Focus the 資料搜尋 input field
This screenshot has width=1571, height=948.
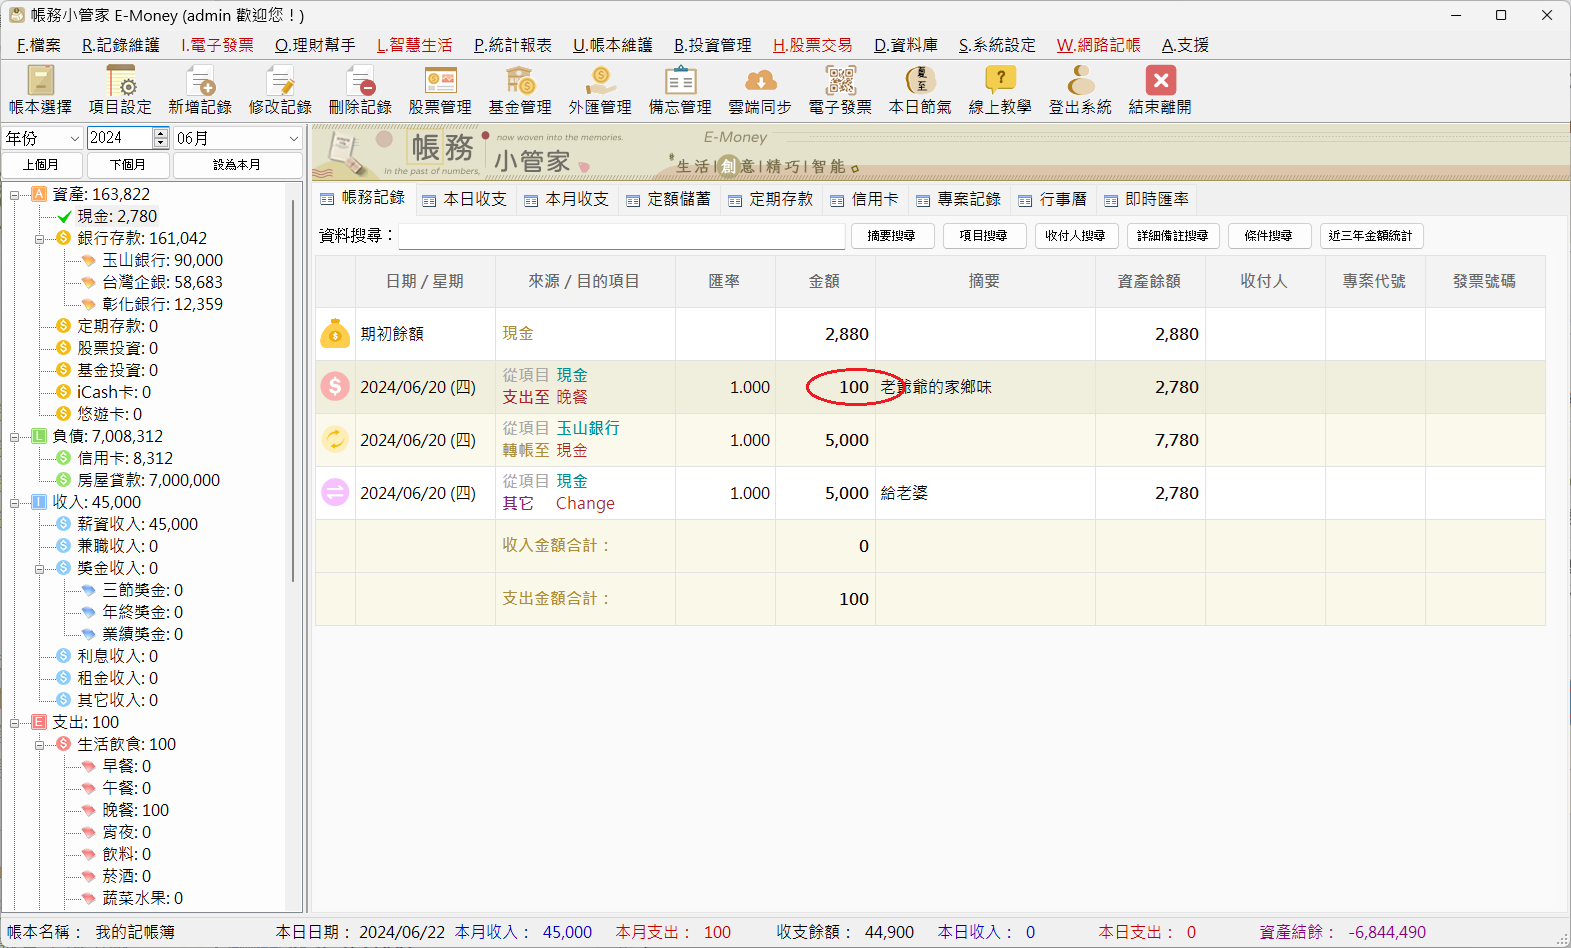(x=621, y=236)
